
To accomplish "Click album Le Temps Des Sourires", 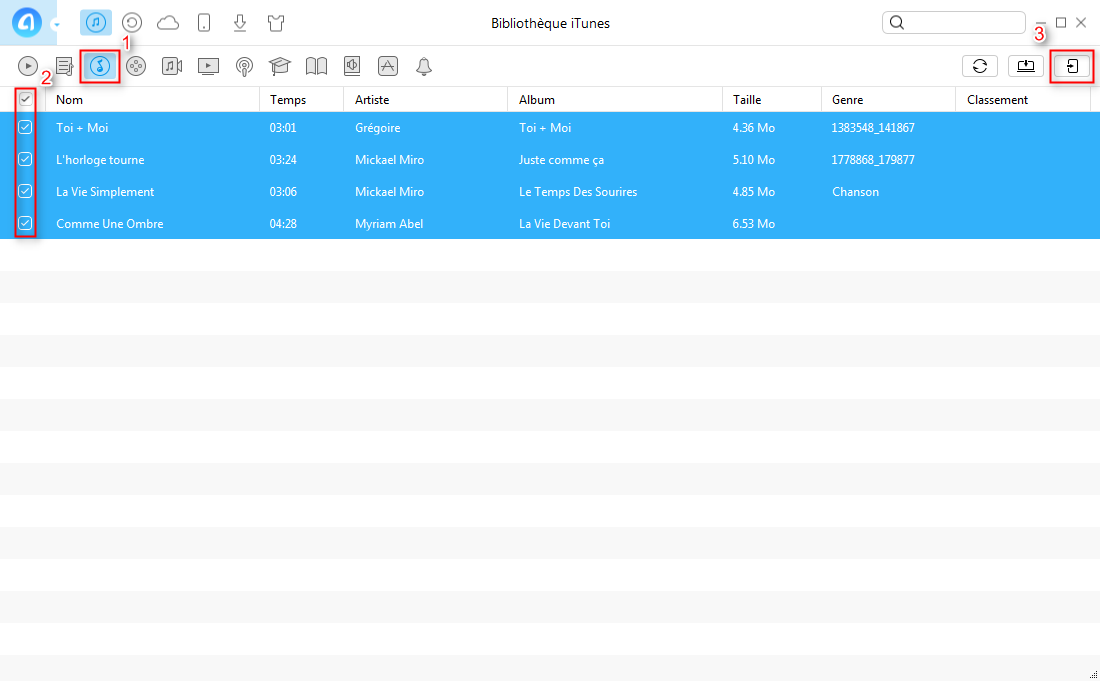I will click(x=578, y=191).
